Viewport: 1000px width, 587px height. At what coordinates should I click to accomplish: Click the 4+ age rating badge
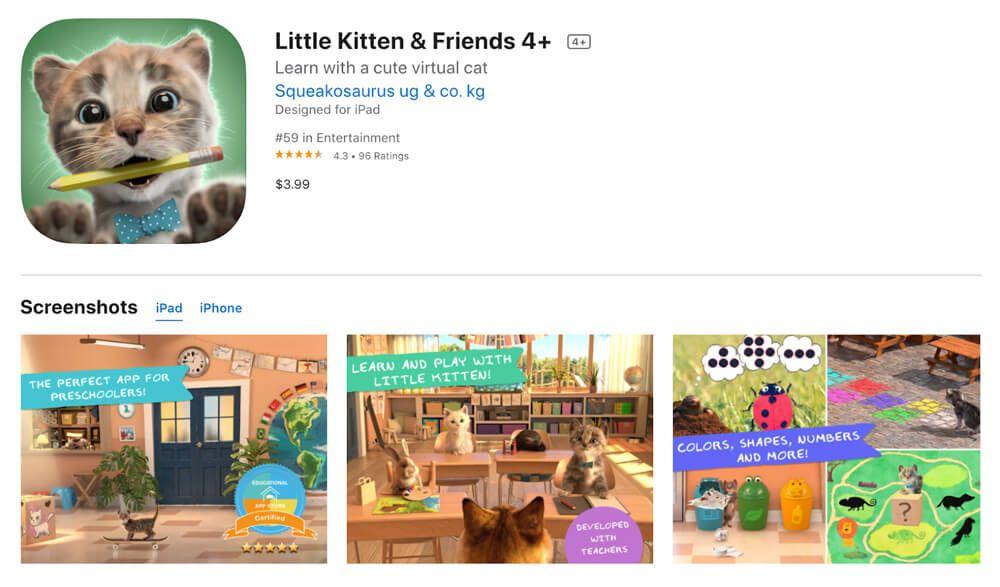coord(578,42)
